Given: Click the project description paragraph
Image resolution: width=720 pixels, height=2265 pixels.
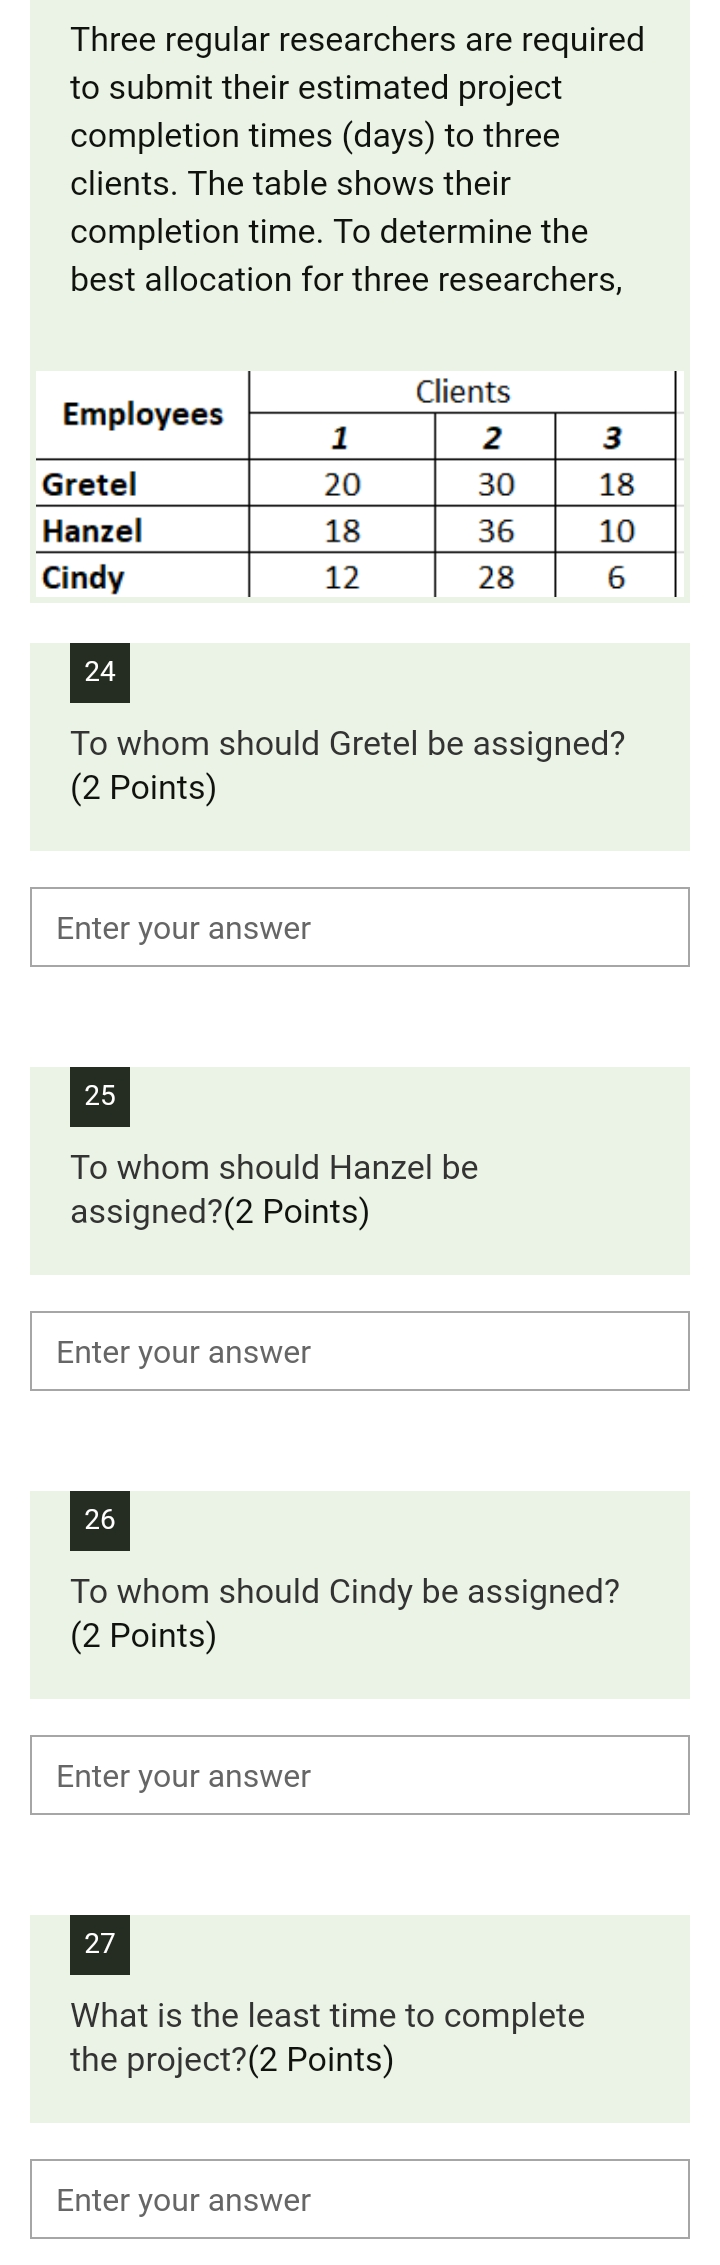Looking at the screenshot, I should tap(357, 159).
